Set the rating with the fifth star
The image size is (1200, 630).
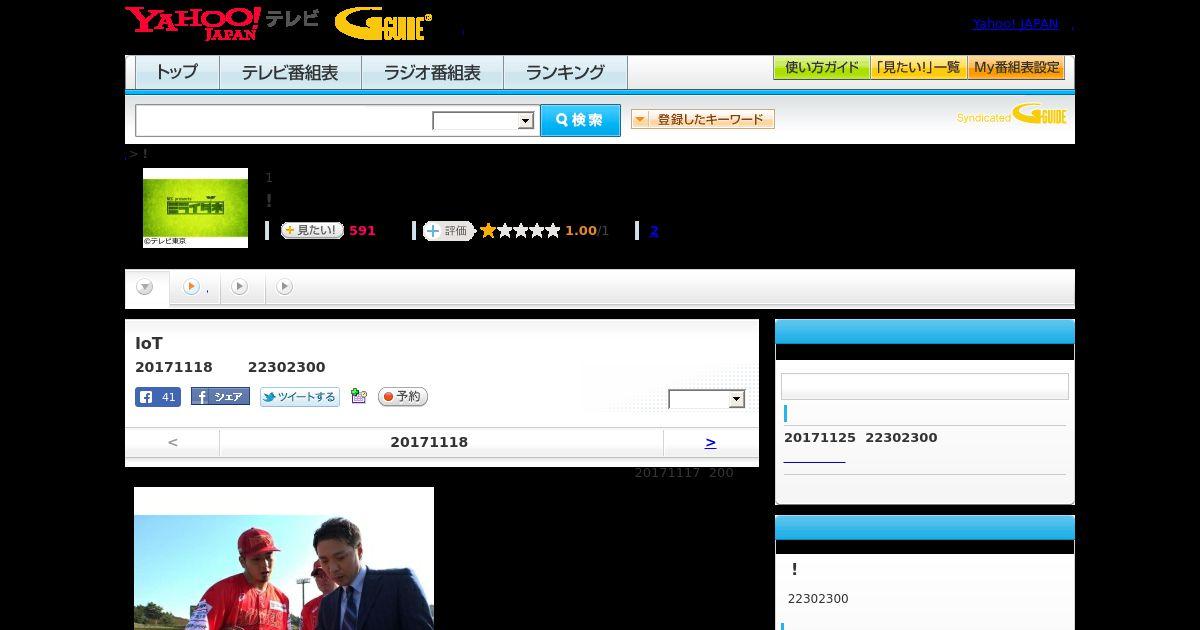point(552,231)
